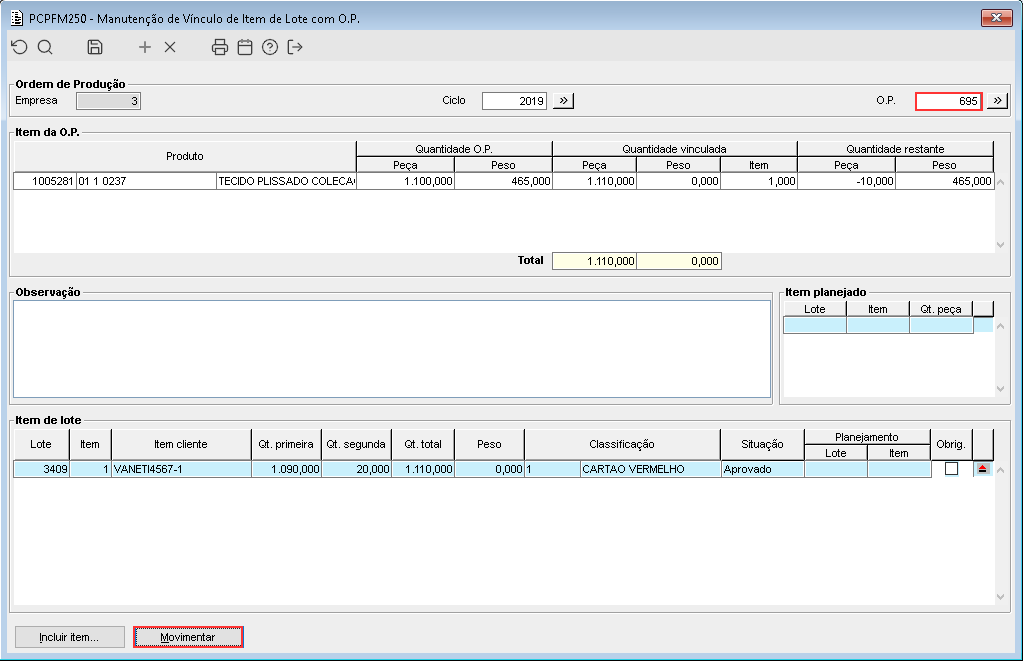Open O.P. lookup with the » button
Image resolution: width=1023 pixels, height=661 pixels.
(997, 100)
